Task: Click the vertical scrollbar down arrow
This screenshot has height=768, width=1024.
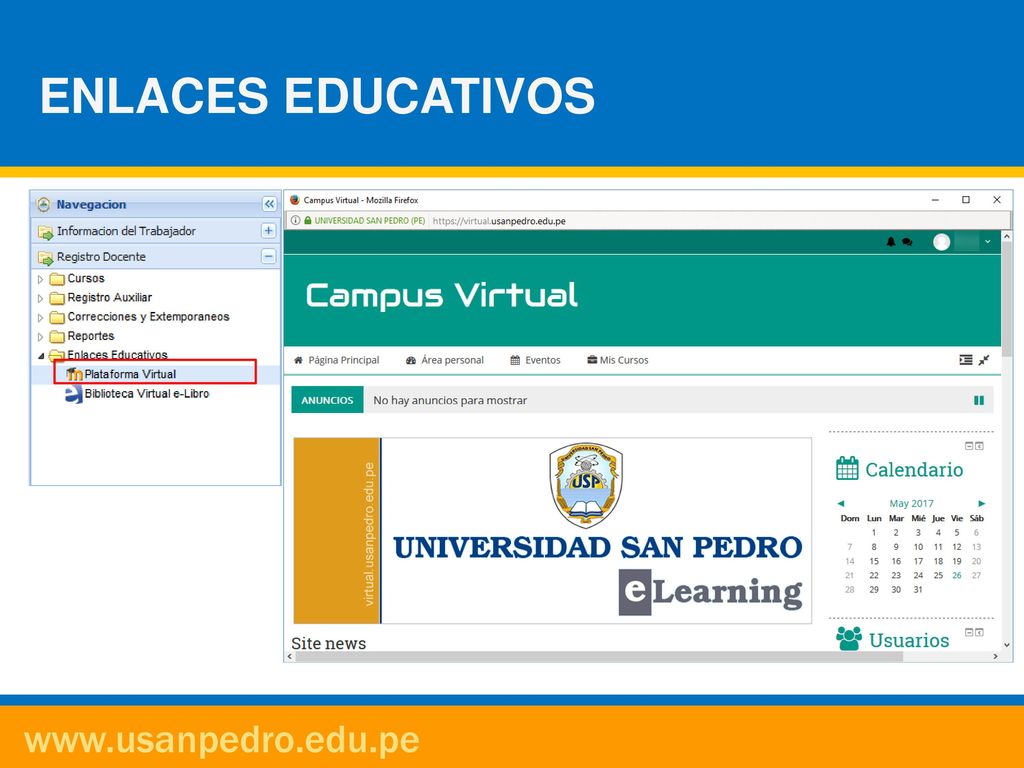Action: (x=1006, y=645)
